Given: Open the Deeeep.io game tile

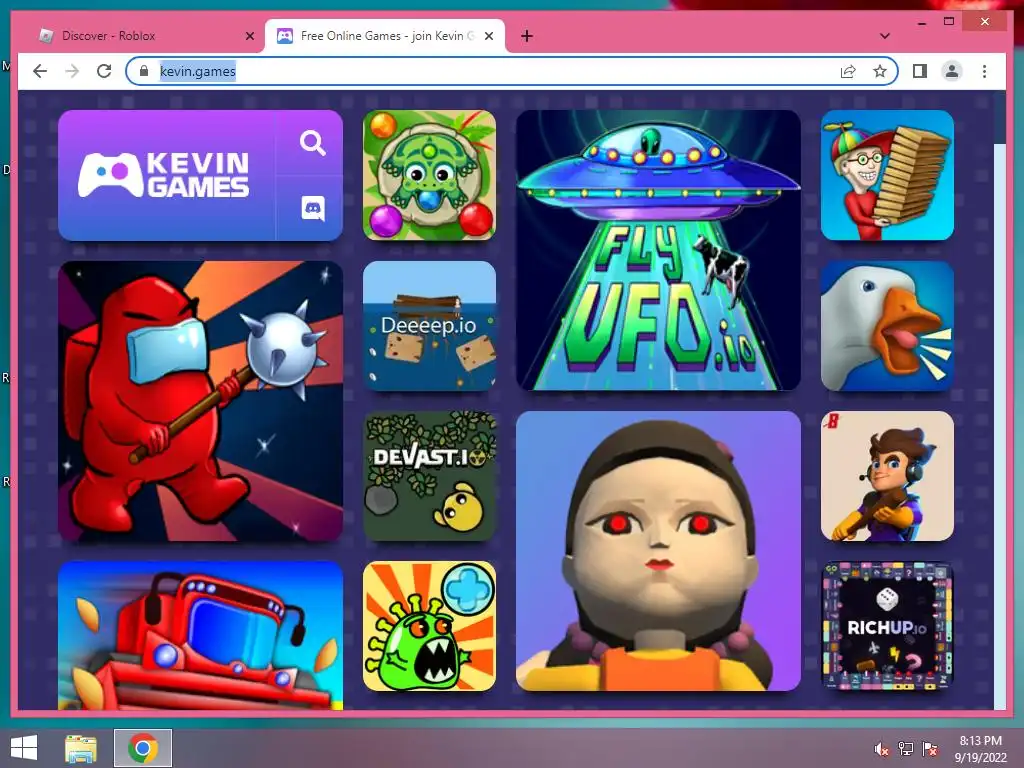Looking at the screenshot, I should click(429, 326).
